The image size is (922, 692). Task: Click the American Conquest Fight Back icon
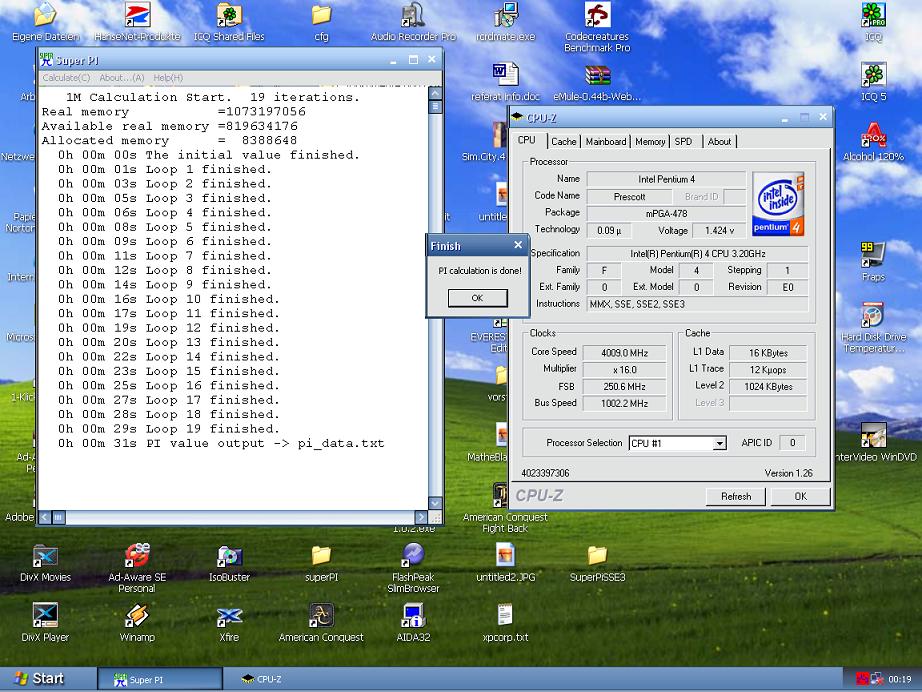(x=505, y=508)
